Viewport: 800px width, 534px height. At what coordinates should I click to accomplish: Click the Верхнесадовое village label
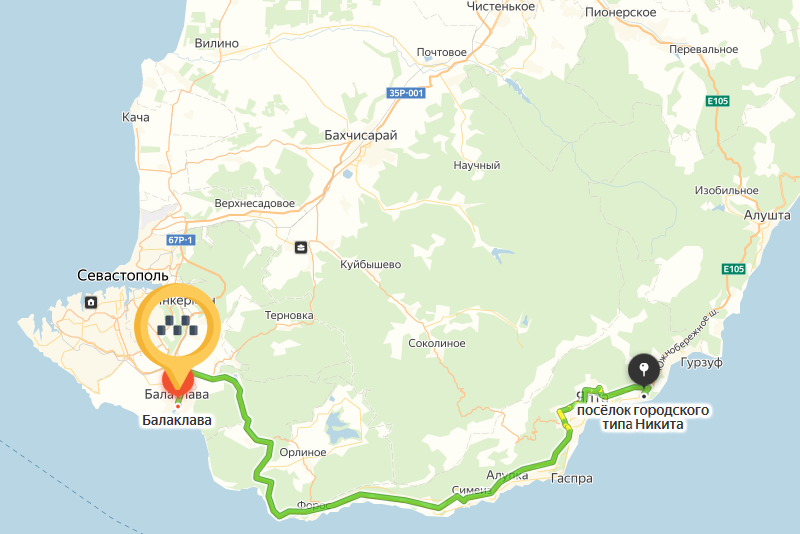pyautogui.click(x=255, y=204)
